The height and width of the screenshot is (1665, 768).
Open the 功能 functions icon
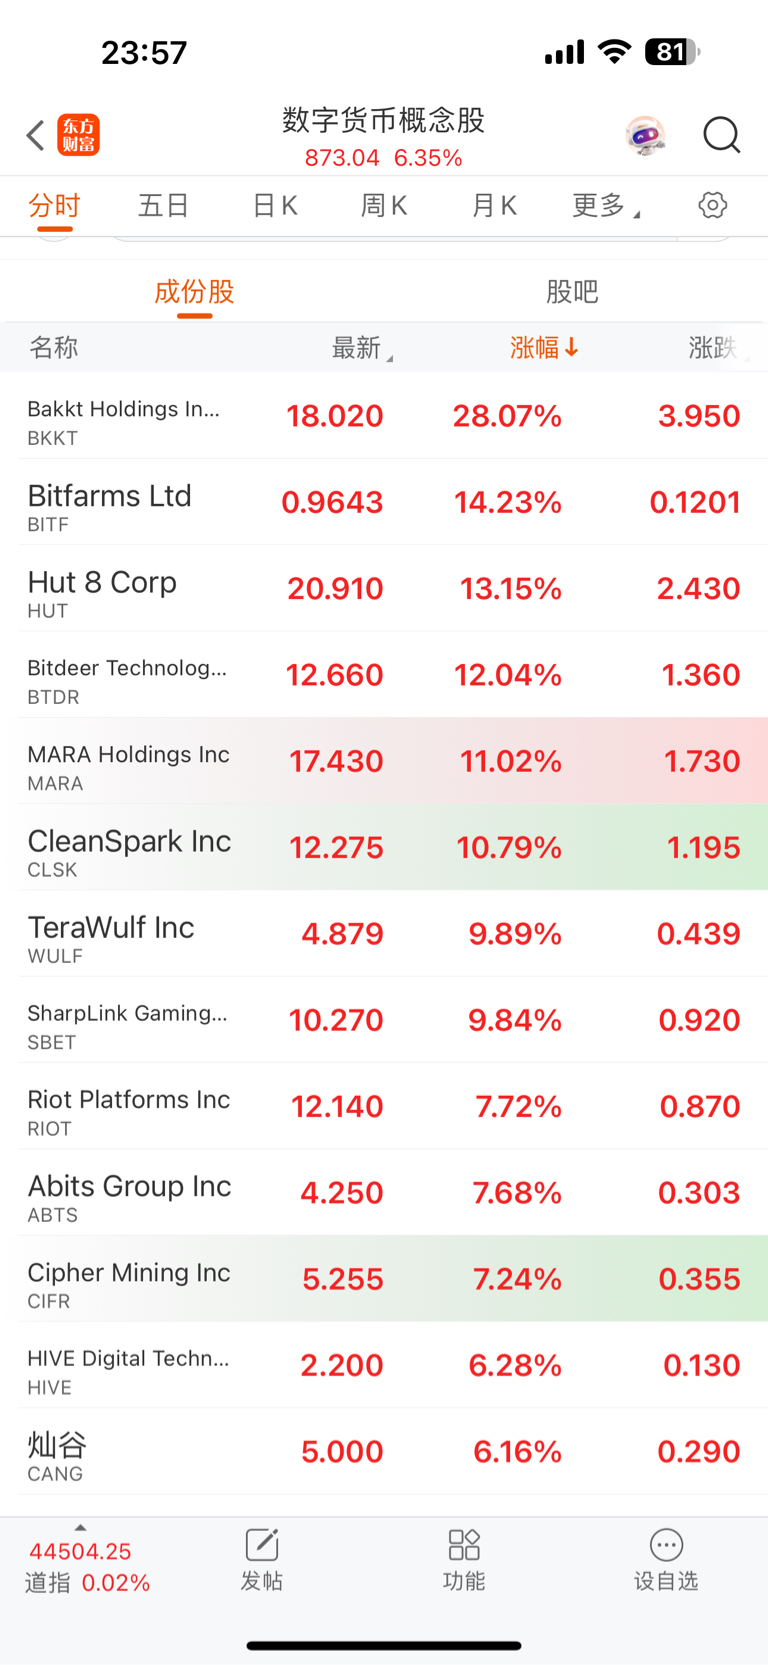(x=464, y=1560)
